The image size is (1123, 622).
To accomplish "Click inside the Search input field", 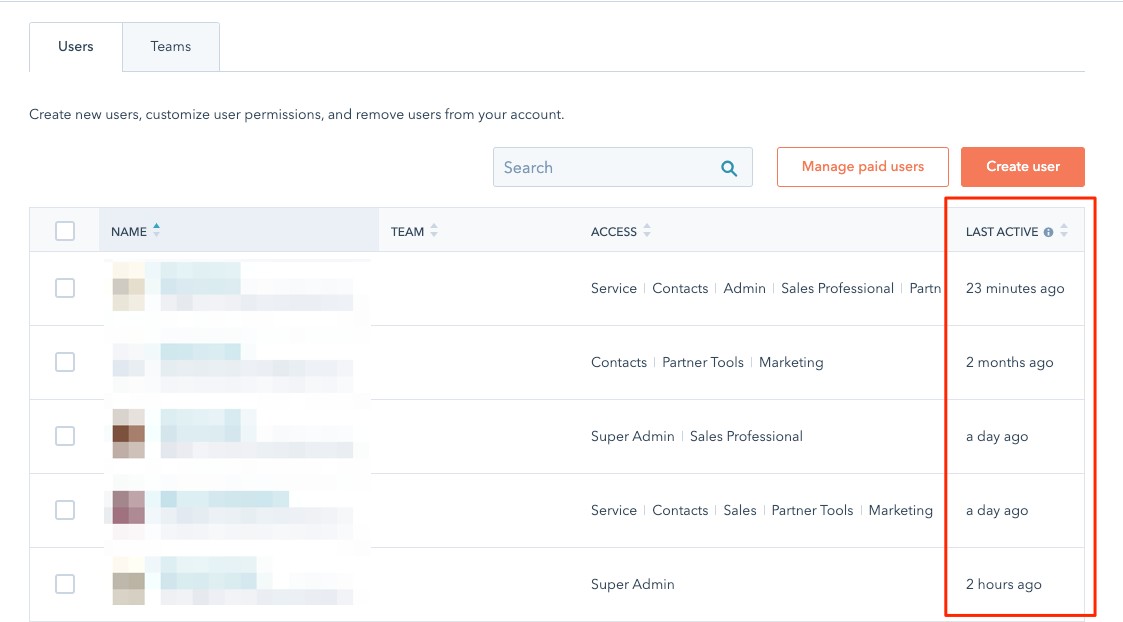I will coord(600,167).
